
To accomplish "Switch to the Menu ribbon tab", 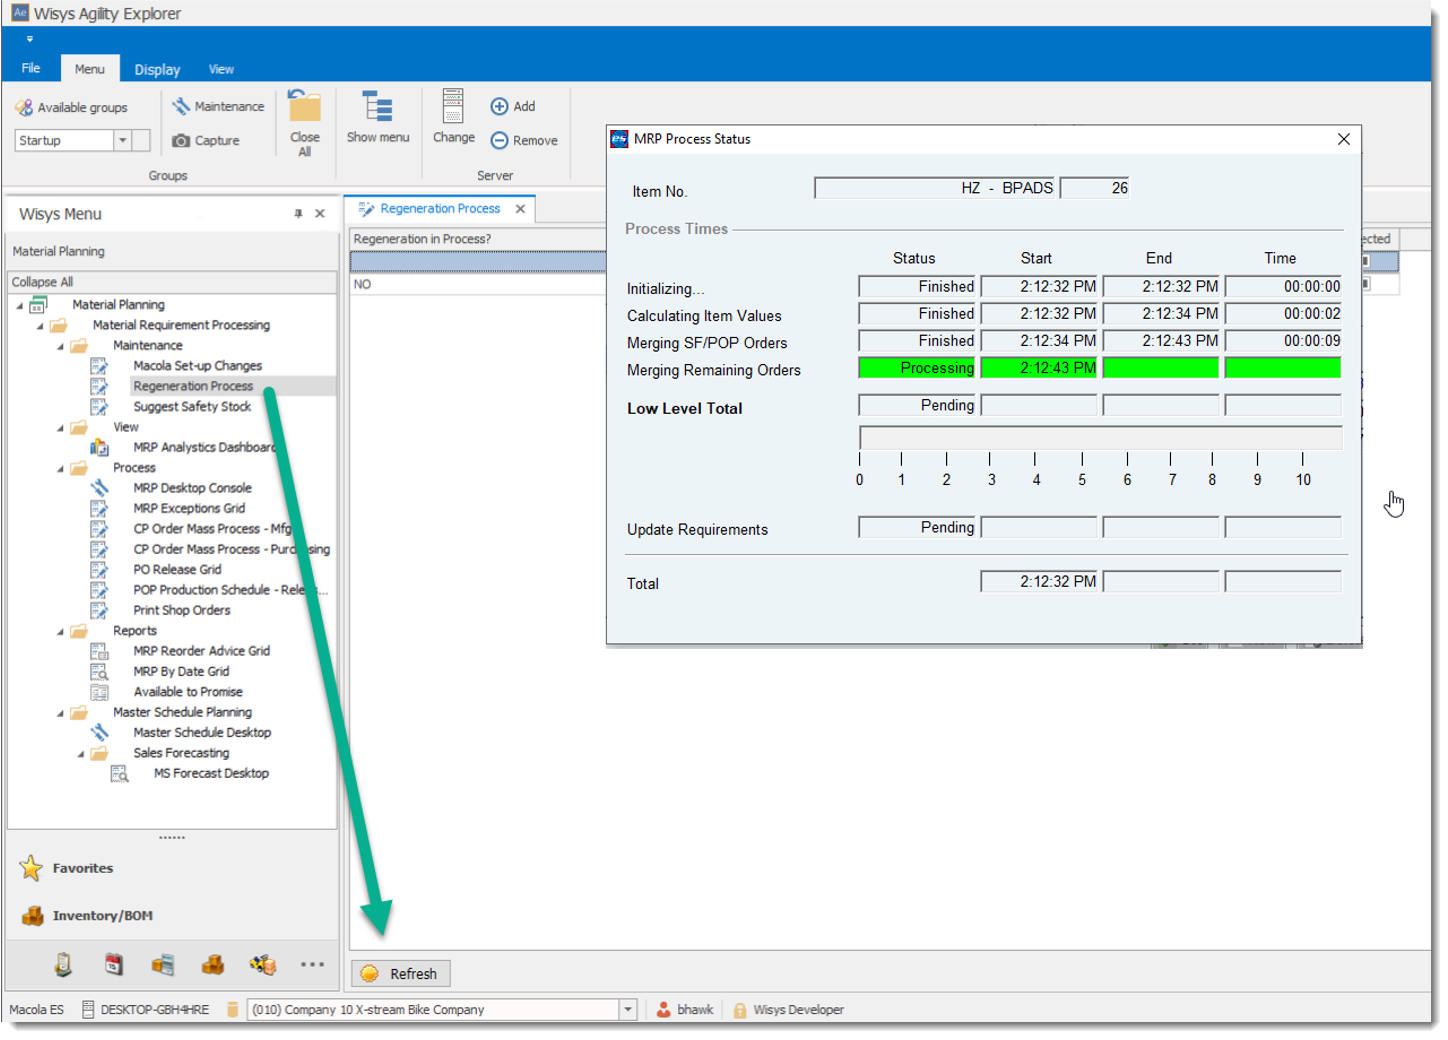I will [90, 69].
